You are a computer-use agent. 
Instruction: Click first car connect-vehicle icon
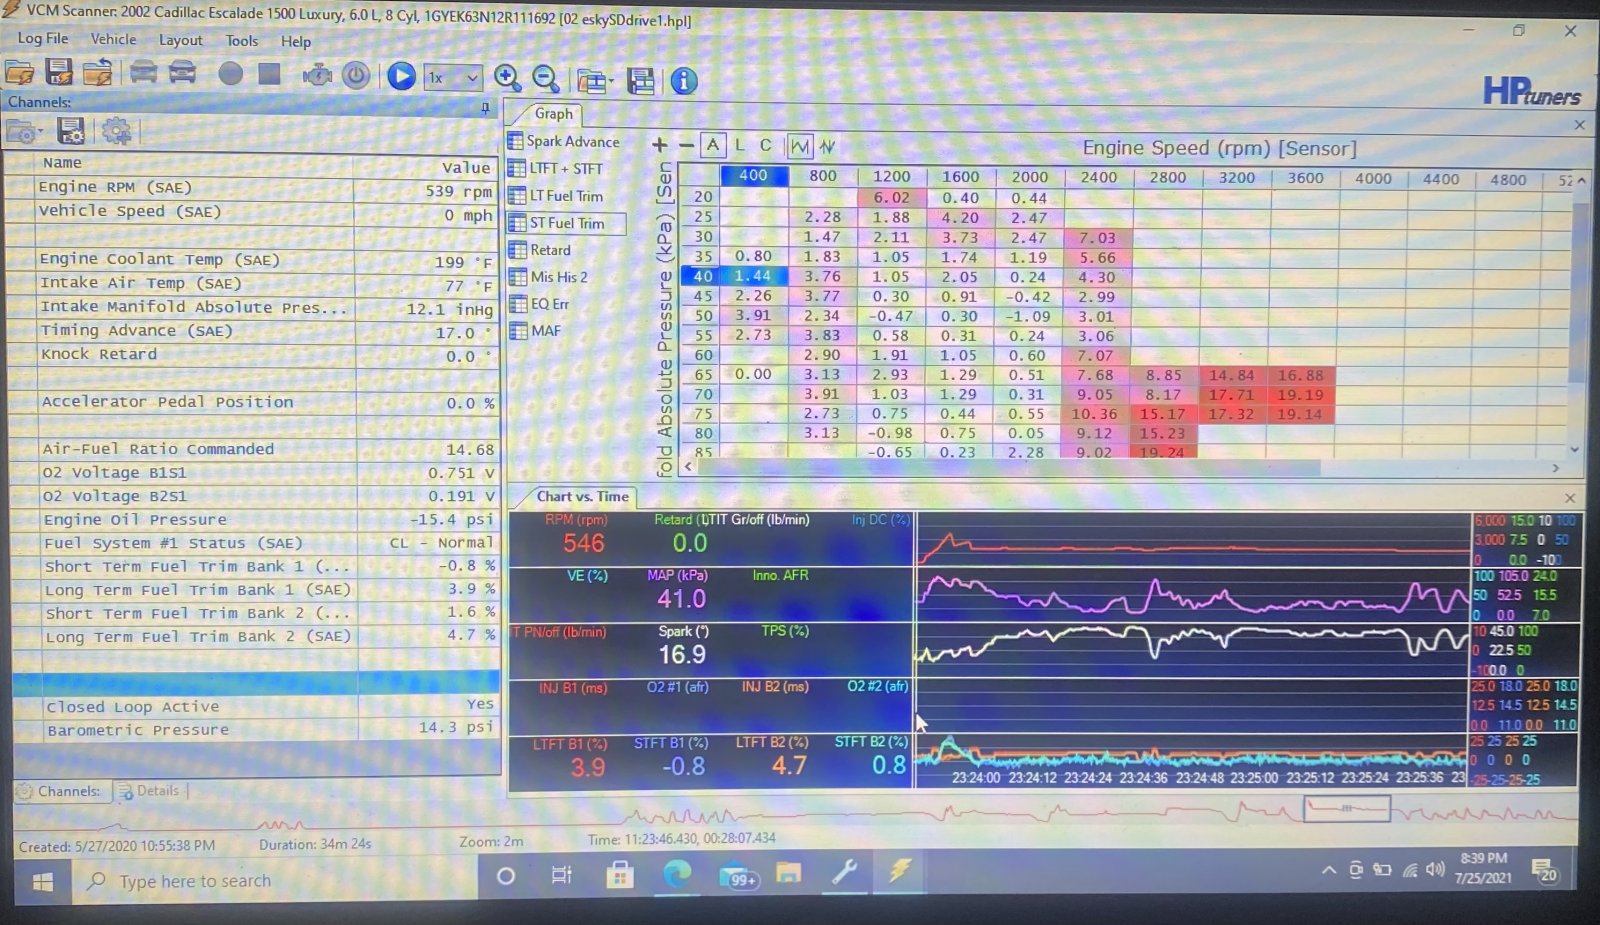pyautogui.click(x=143, y=73)
